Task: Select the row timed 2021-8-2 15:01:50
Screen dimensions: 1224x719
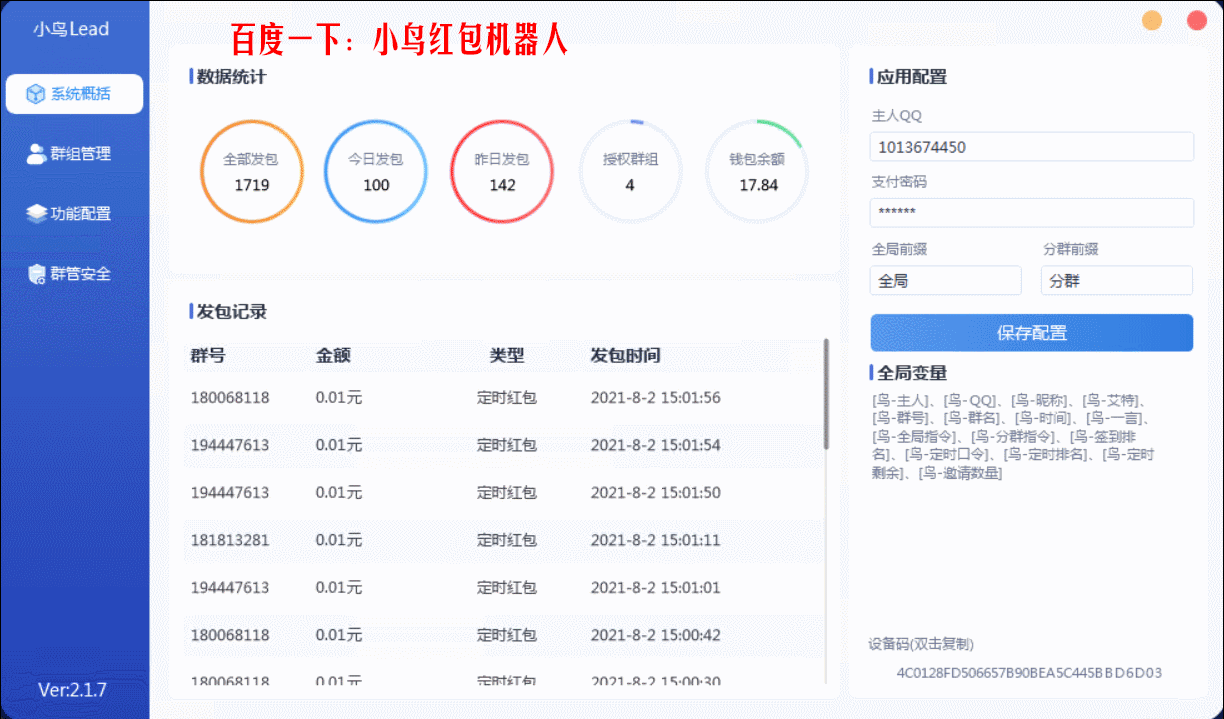Action: [x=503, y=492]
